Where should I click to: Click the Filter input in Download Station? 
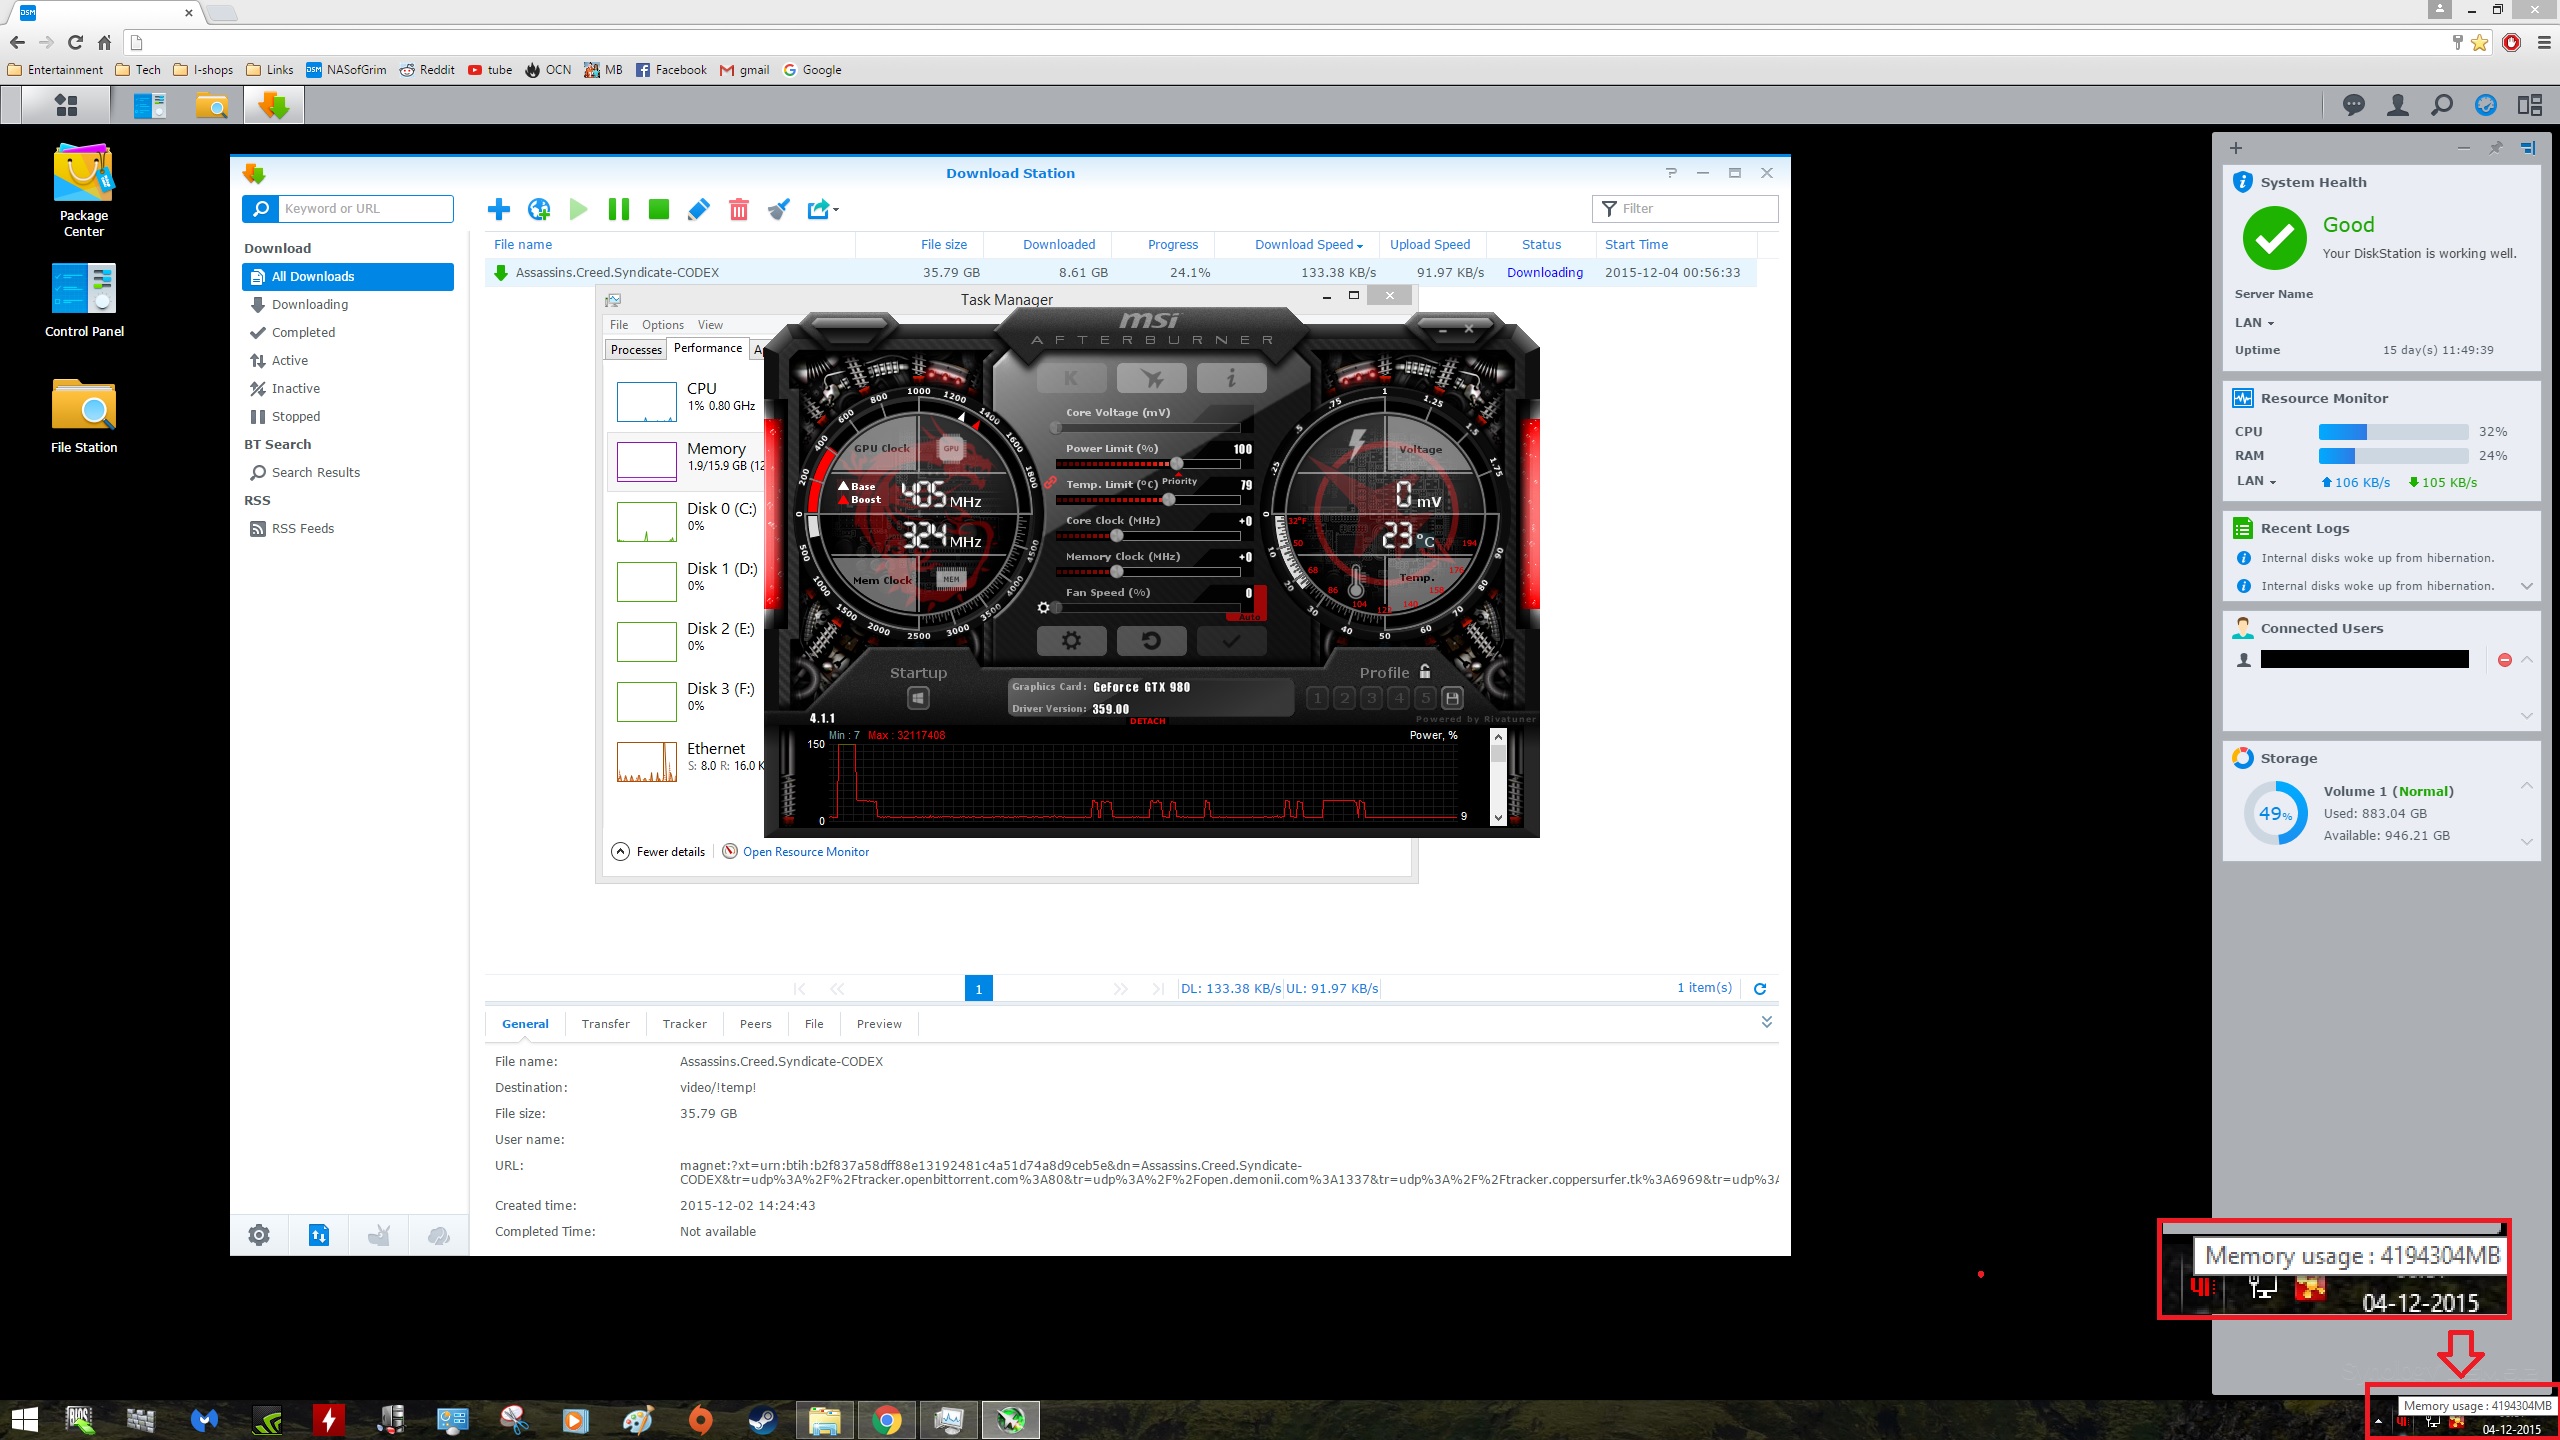[x=1685, y=209]
